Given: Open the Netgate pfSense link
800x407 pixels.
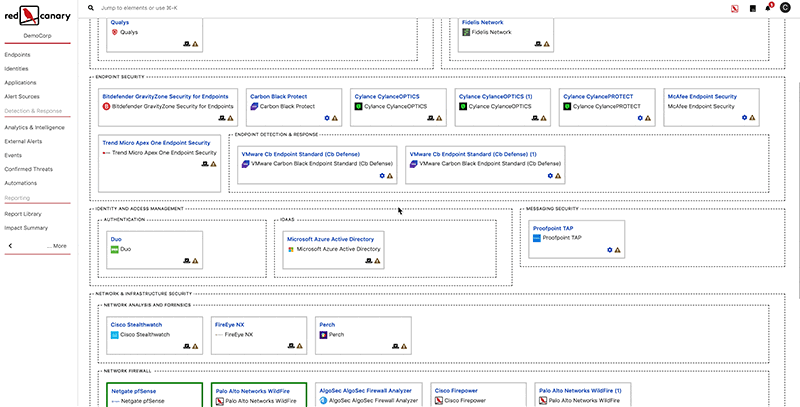Looking at the screenshot, I should [x=134, y=391].
